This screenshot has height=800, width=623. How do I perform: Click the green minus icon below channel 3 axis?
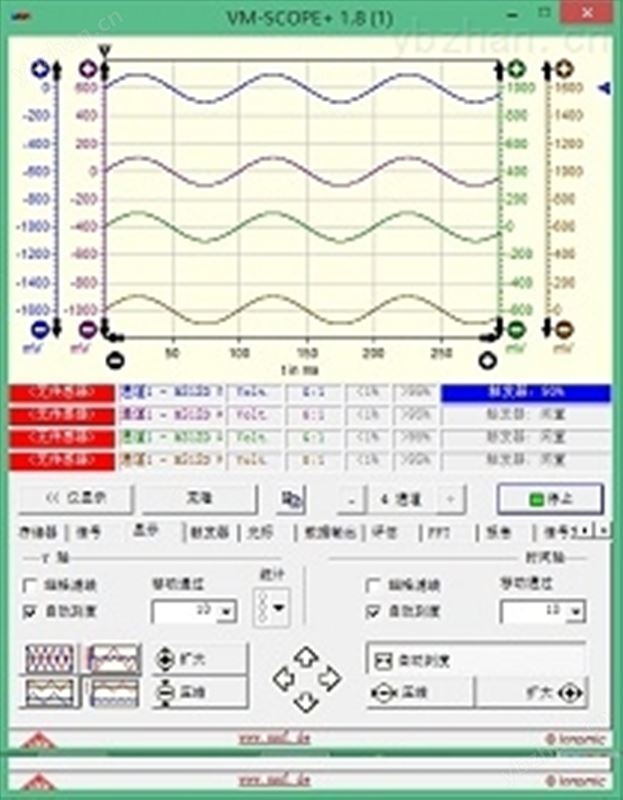[x=517, y=330]
